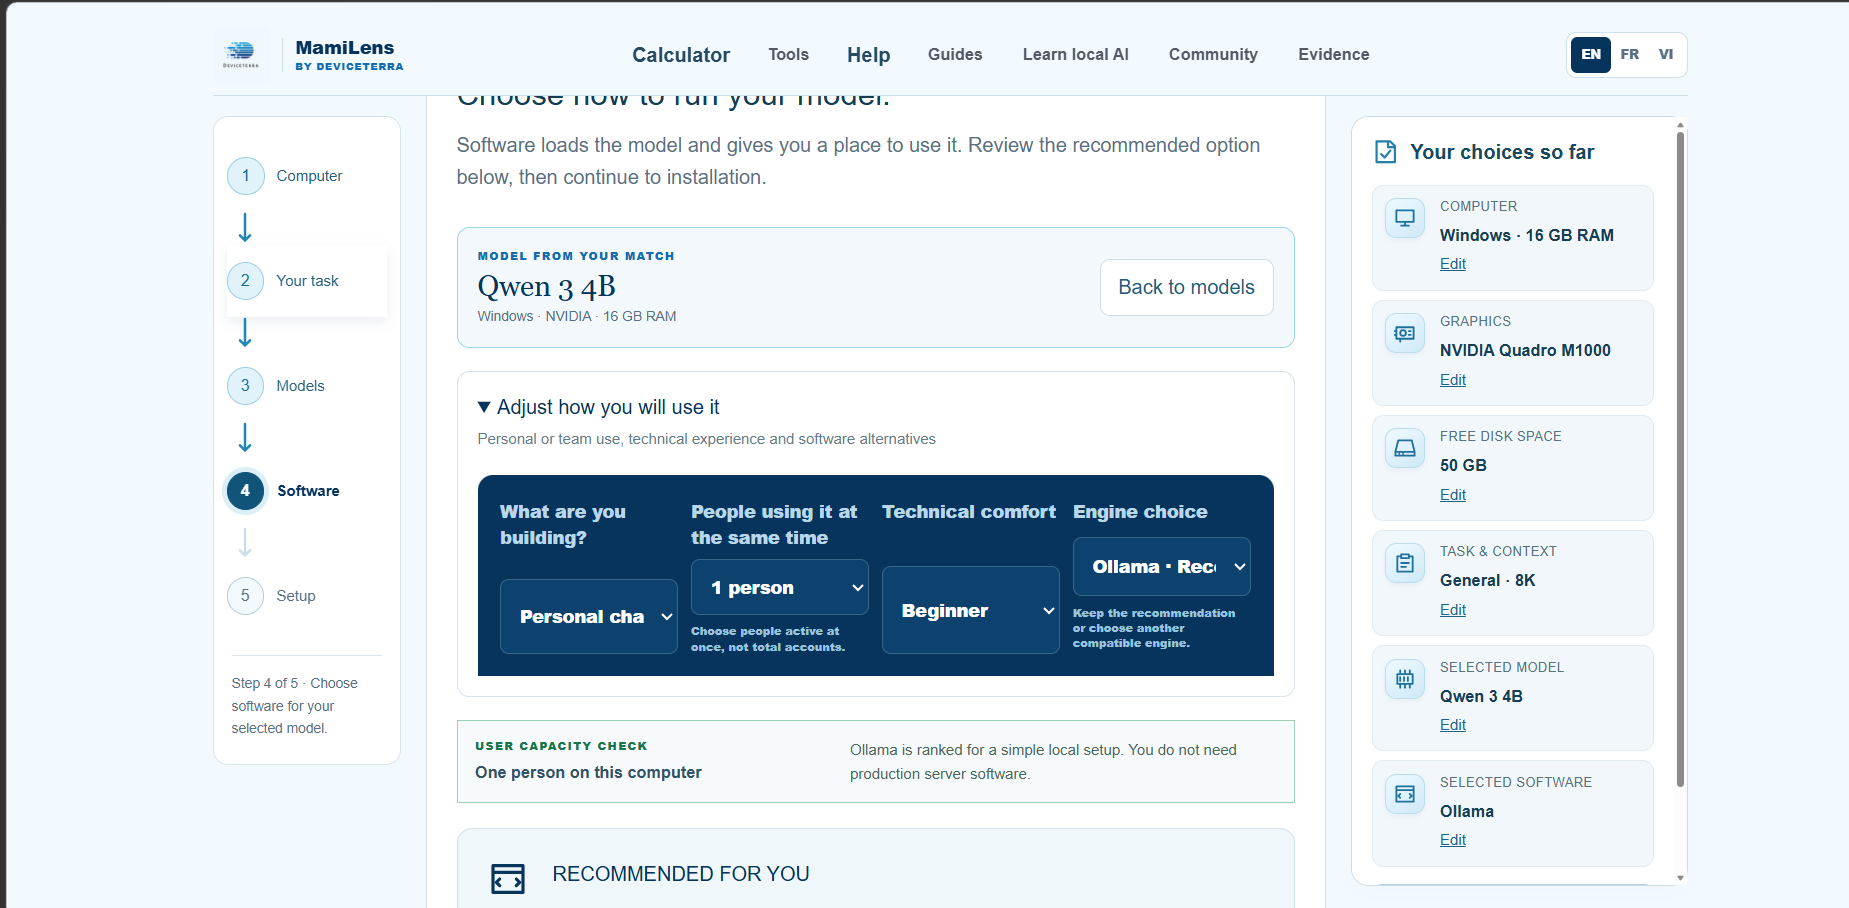Click the Free disk space drive icon
1849x908 pixels.
1405,448
